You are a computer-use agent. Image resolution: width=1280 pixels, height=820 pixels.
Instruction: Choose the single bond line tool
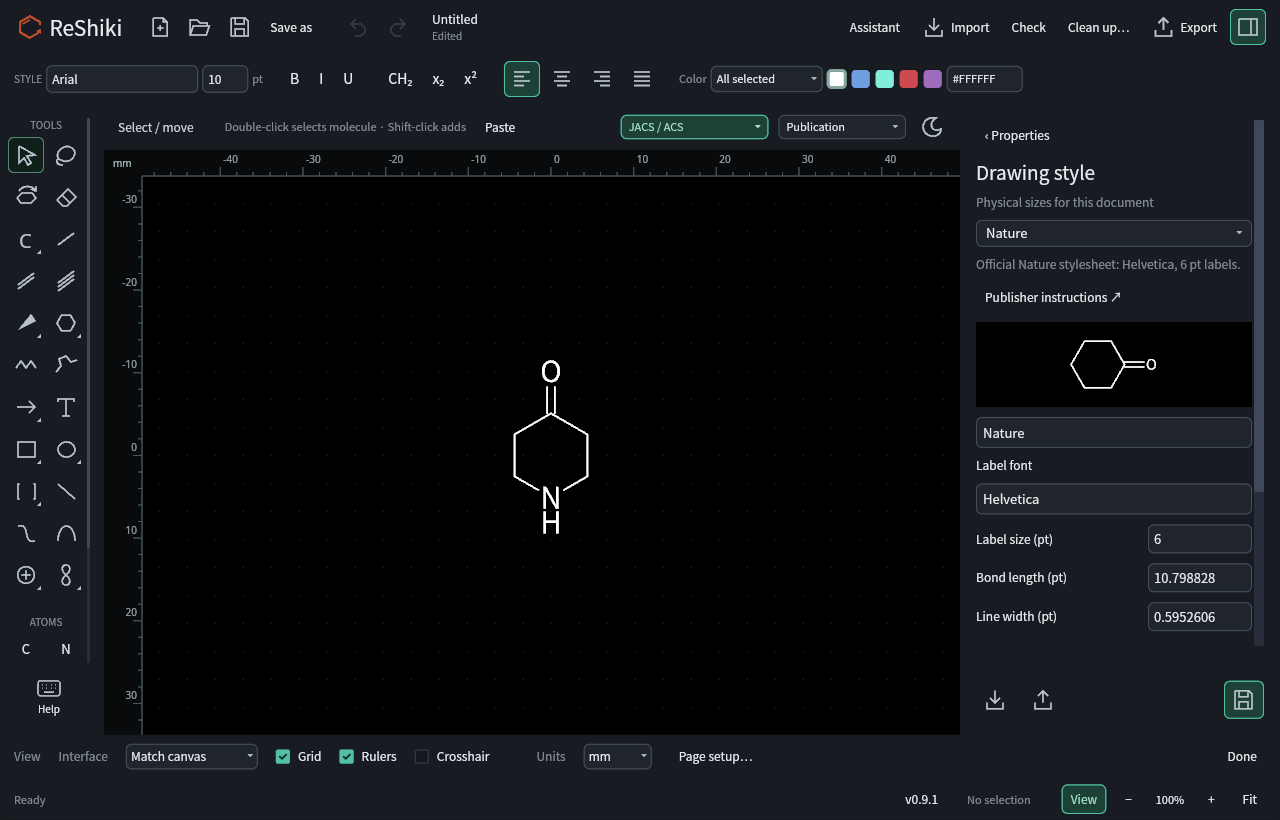coord(66,239)
